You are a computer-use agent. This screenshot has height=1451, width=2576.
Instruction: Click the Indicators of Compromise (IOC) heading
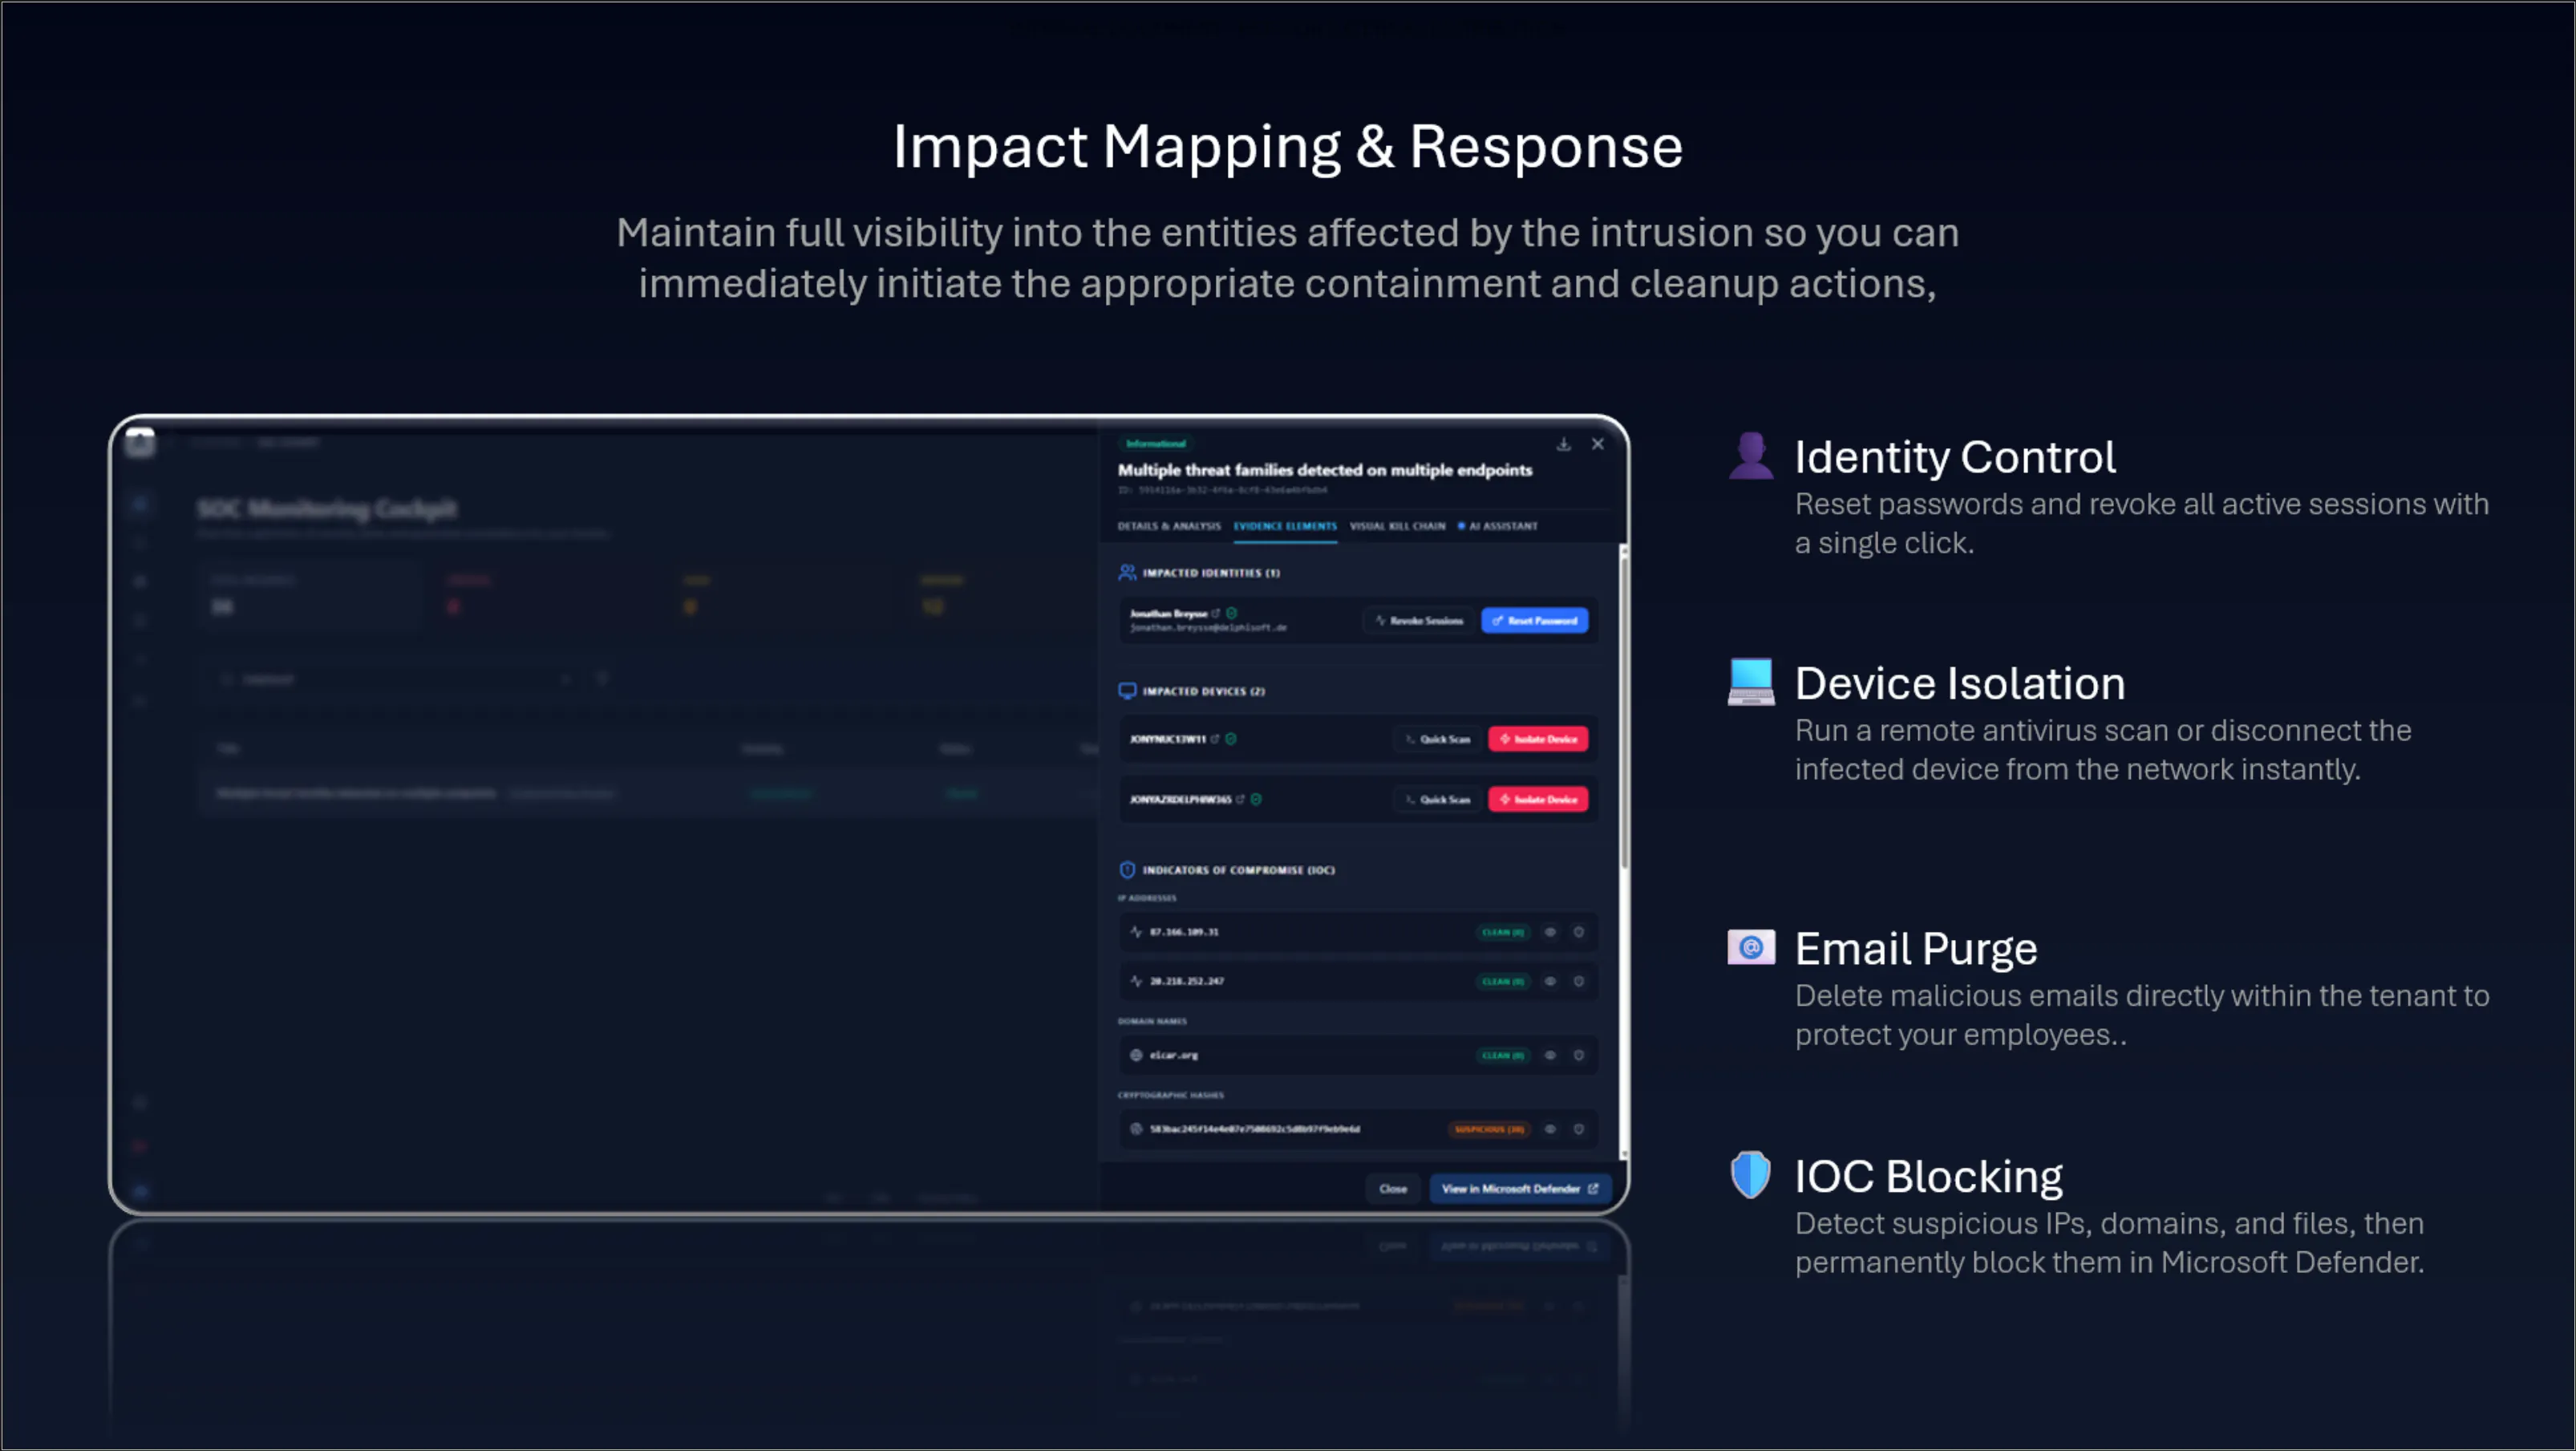click(x=1239, y=870)
